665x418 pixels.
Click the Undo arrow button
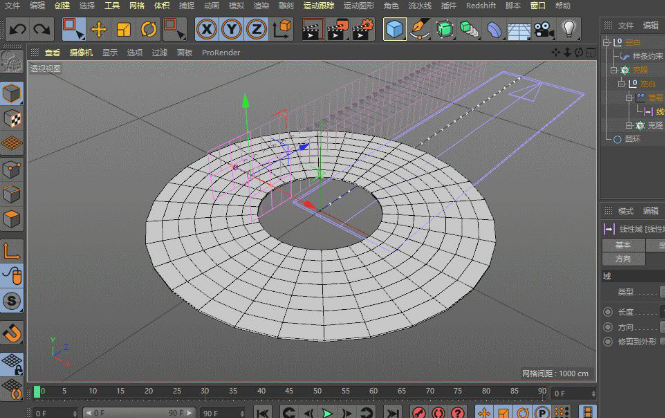click(16, 29)
